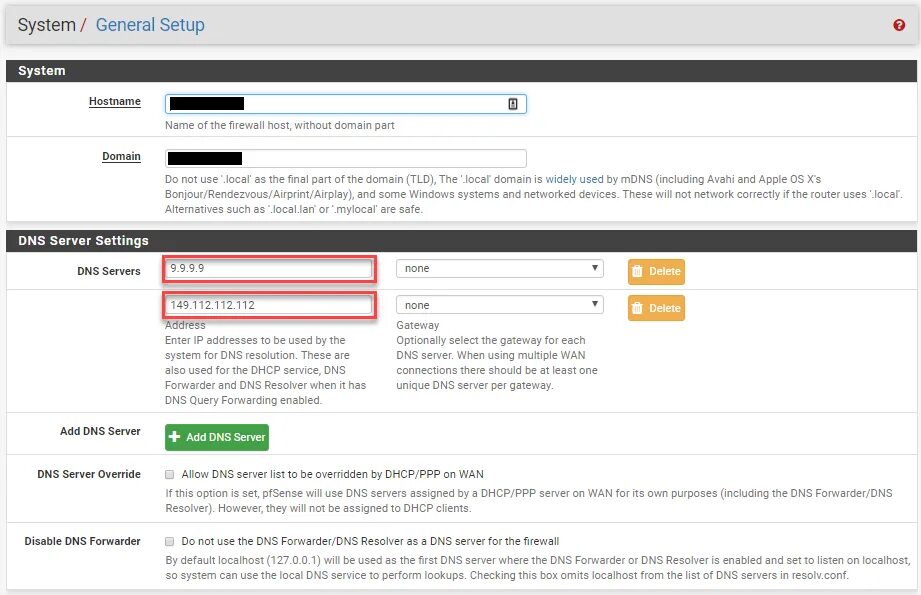Viewport: 921px width, 595px height.
Task: Click the 'DNS Servers' row label
Action: (109, 271)
